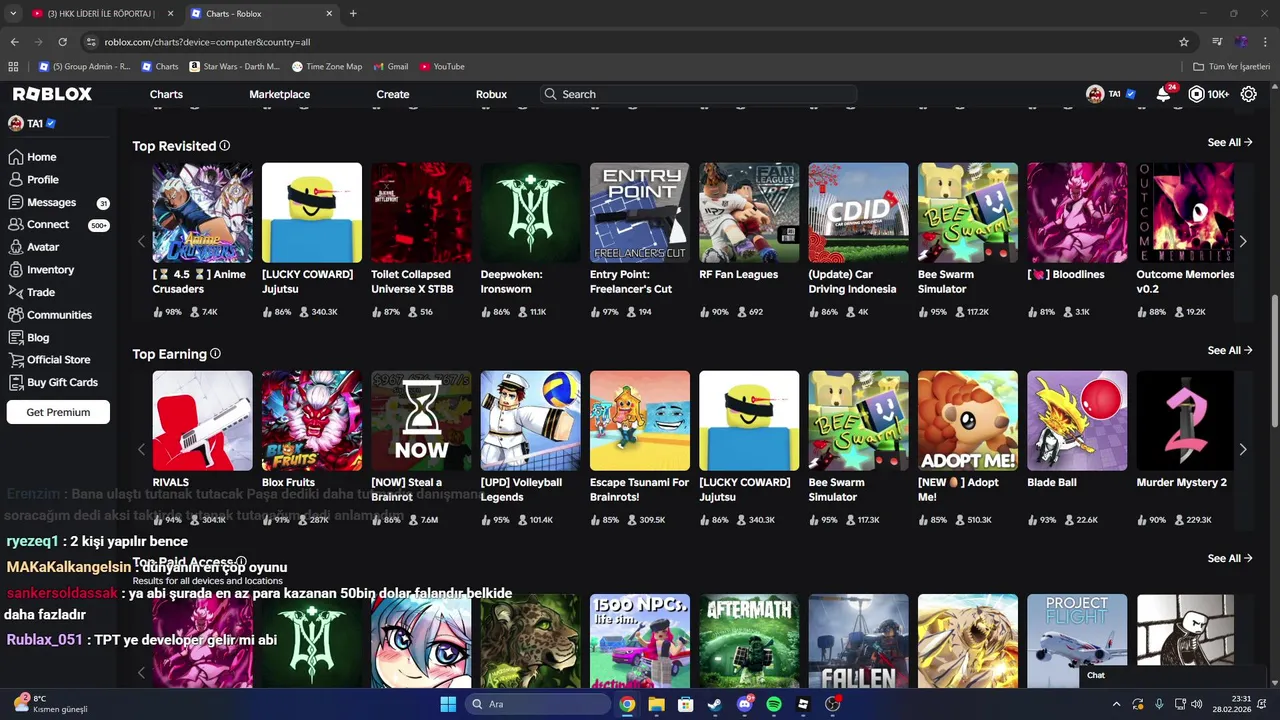The height and width of the screenshot is (720, 1280).
Task: Open a new browser tab
Action: [353, 14]
